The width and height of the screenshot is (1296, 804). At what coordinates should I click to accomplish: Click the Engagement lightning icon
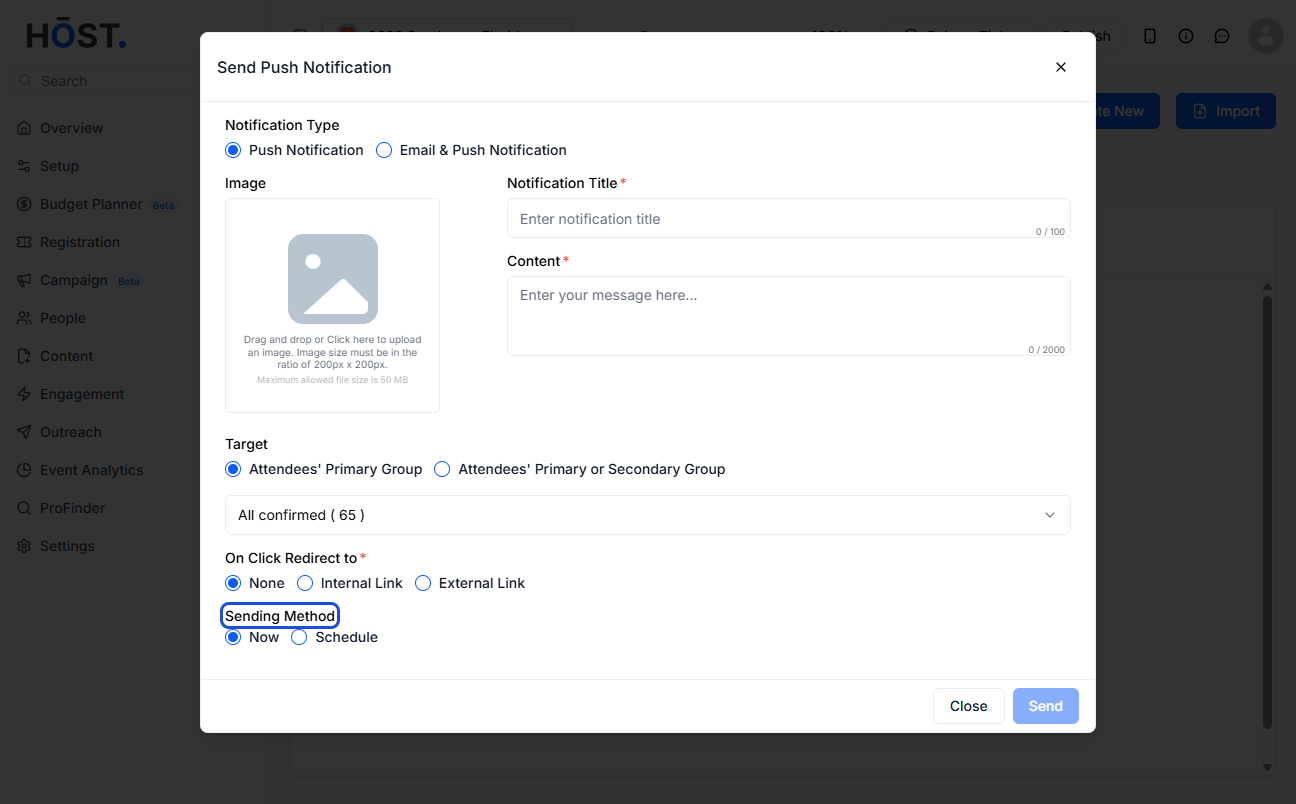coord(24,394)
